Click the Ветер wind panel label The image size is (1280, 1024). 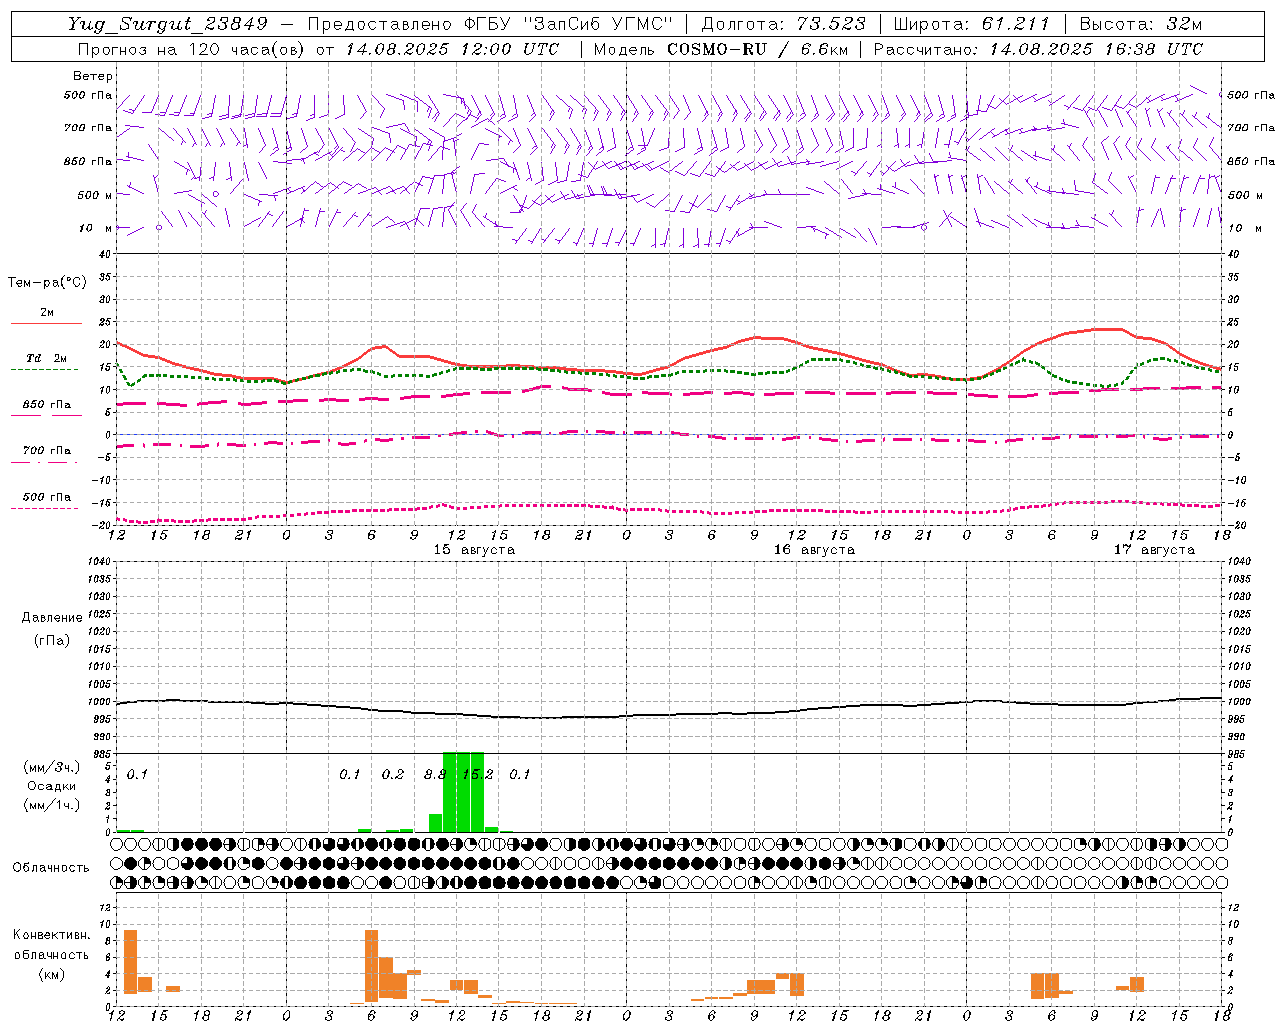[x=93, y=76]
